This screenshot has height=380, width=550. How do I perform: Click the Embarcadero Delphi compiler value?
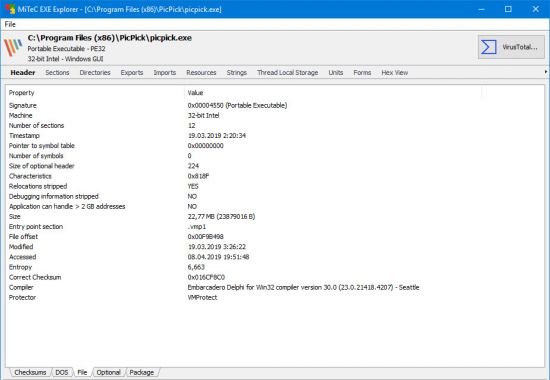coord(303,287)
